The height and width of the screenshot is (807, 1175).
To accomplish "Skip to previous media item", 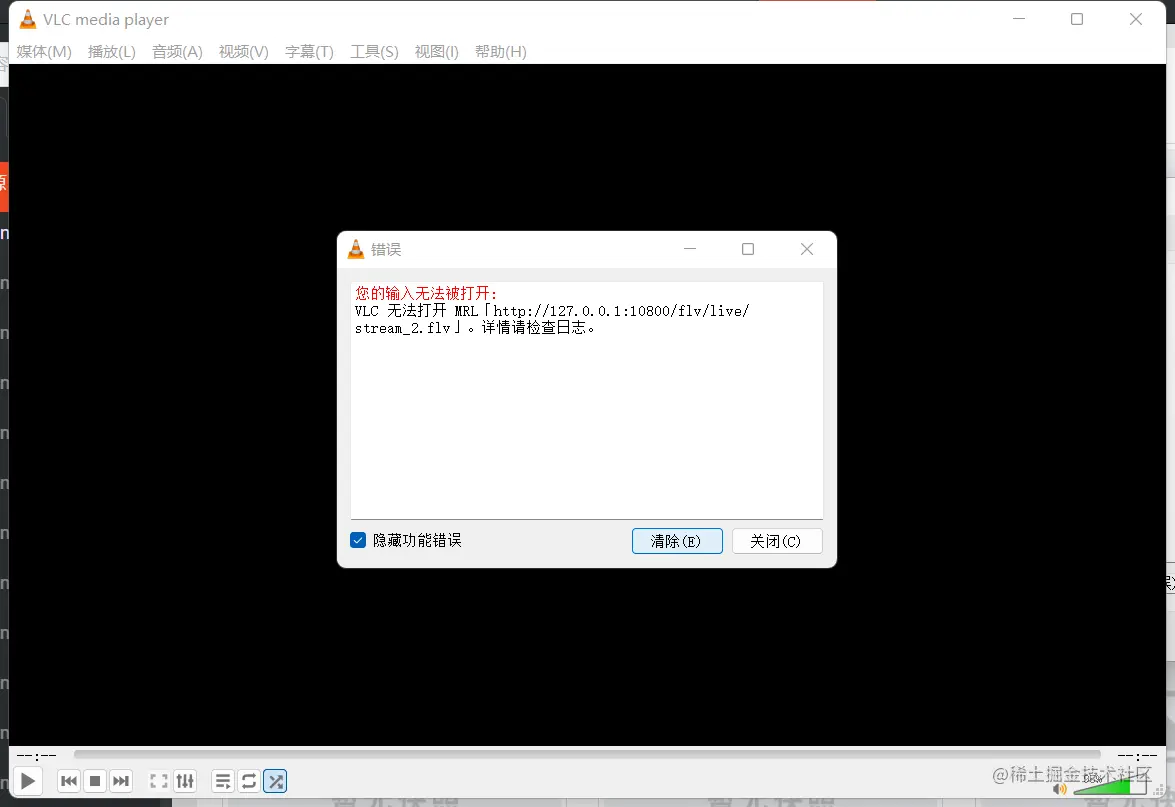I will point(69,782).
